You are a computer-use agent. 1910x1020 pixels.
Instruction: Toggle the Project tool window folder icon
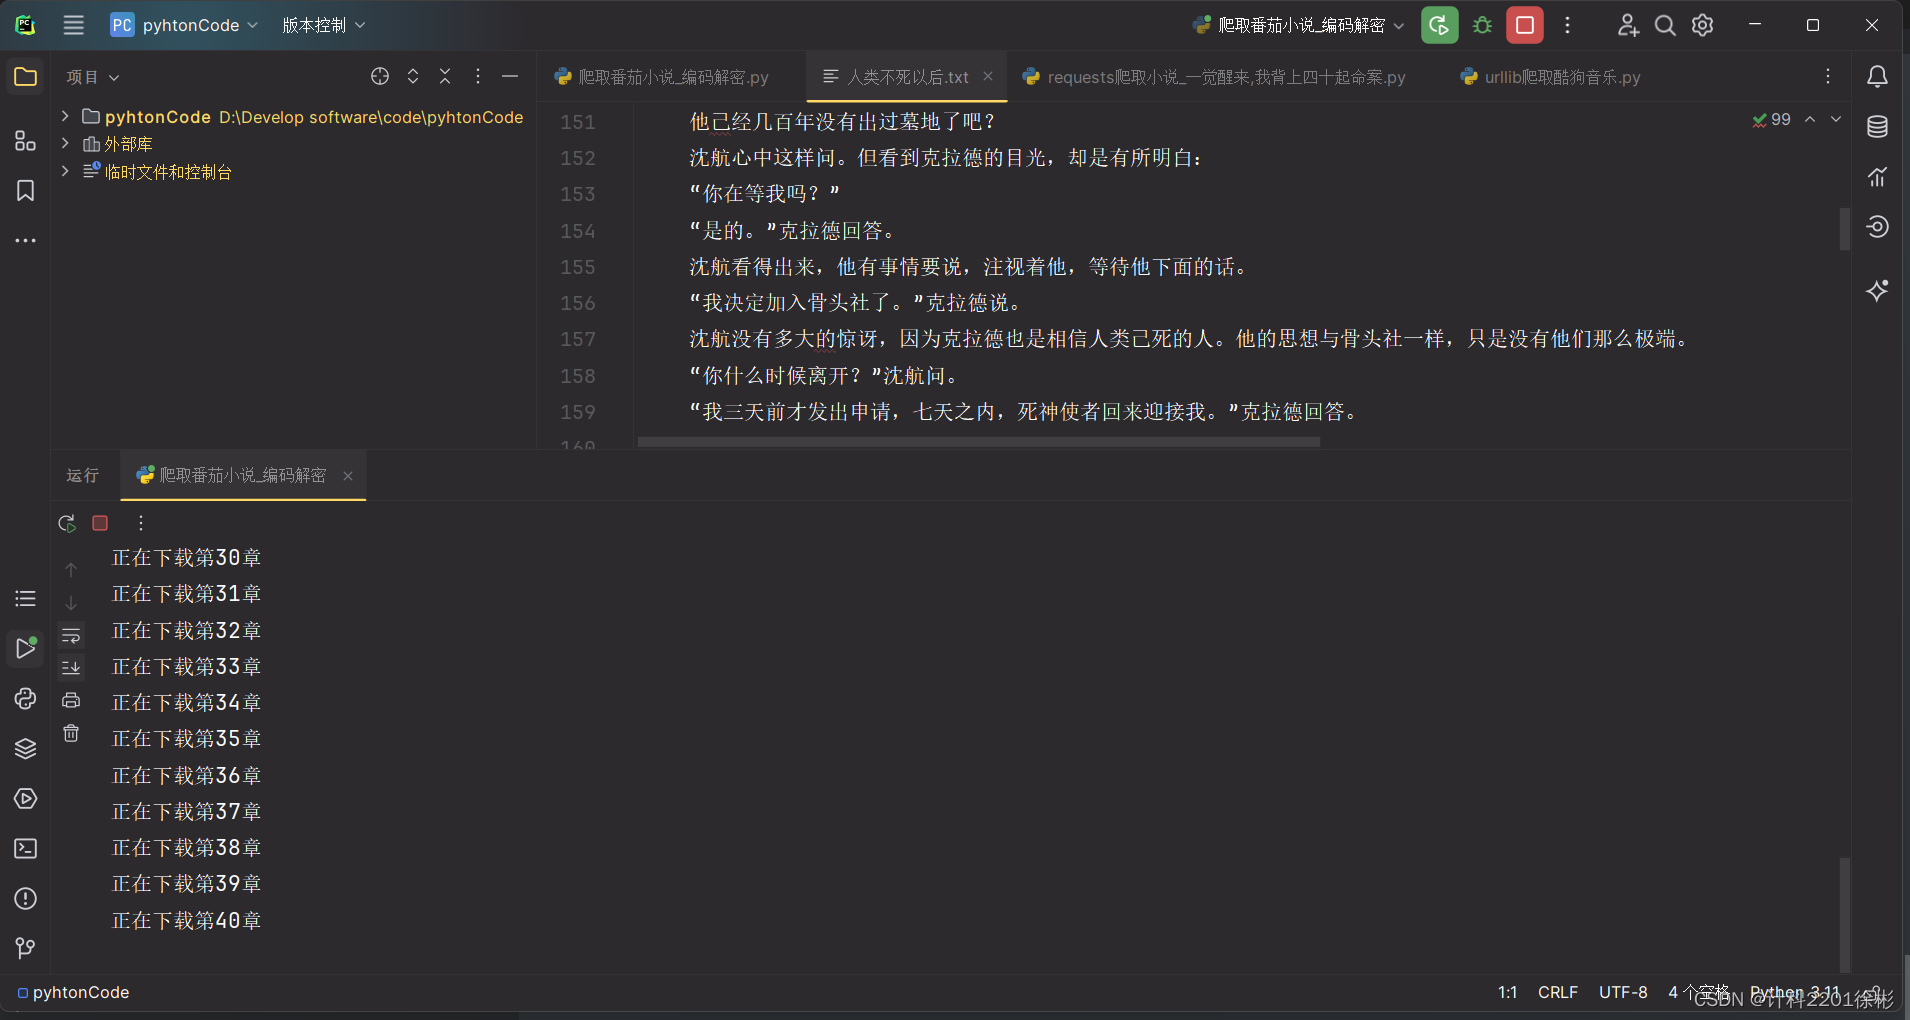coord(26,77)
